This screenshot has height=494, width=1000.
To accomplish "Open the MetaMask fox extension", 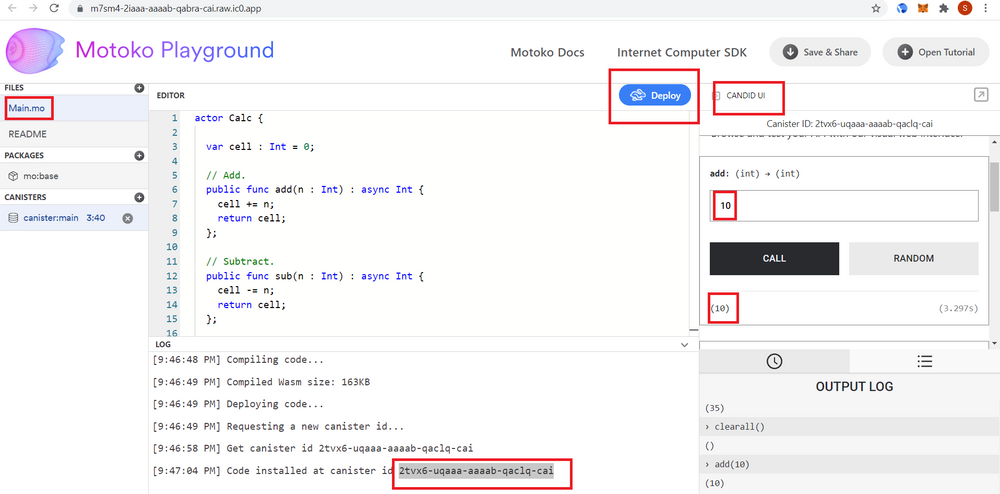I will (922, 9).
